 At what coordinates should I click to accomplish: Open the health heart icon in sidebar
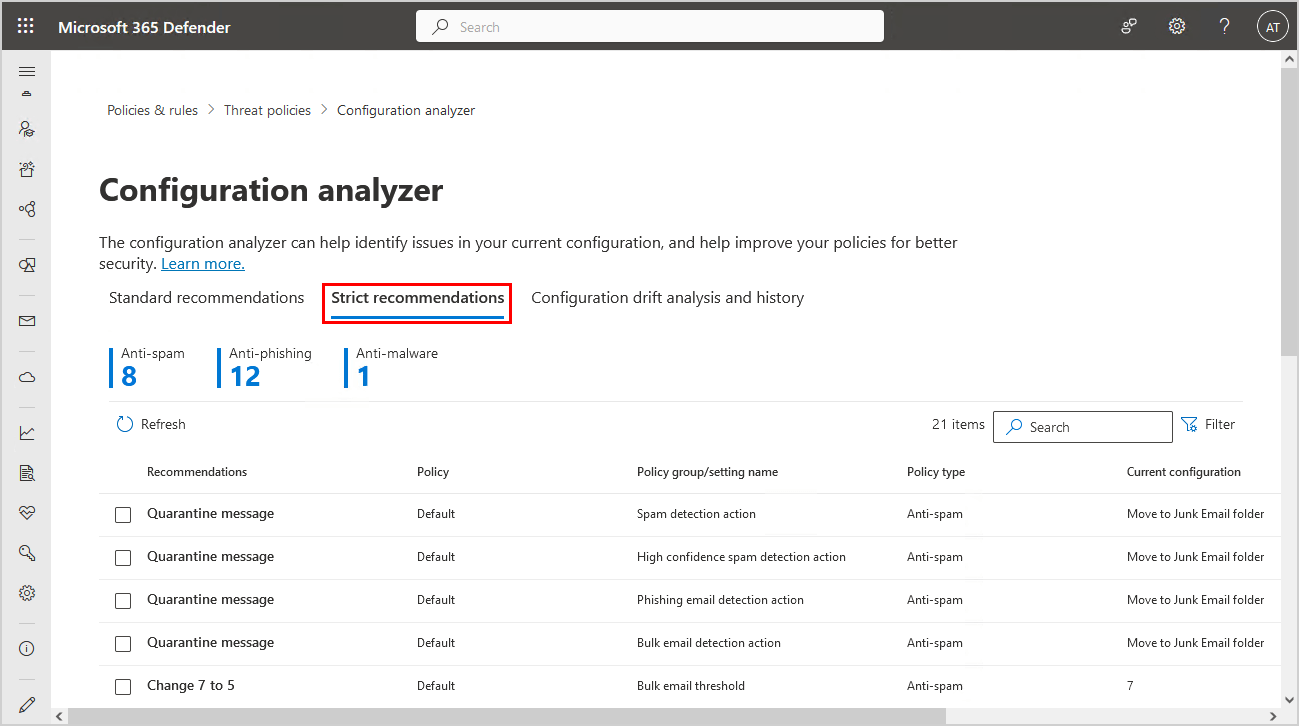pos(27,513)
